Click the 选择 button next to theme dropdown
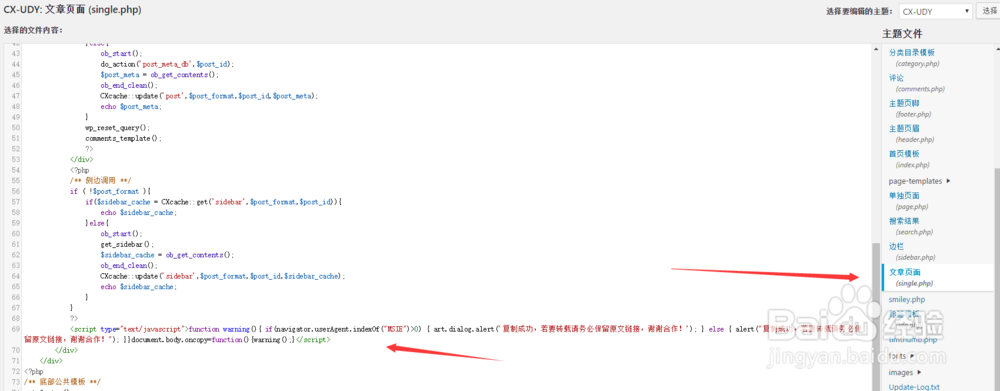Image resolution: width=1000 pixels, height=391 pixels. (988, 11)
